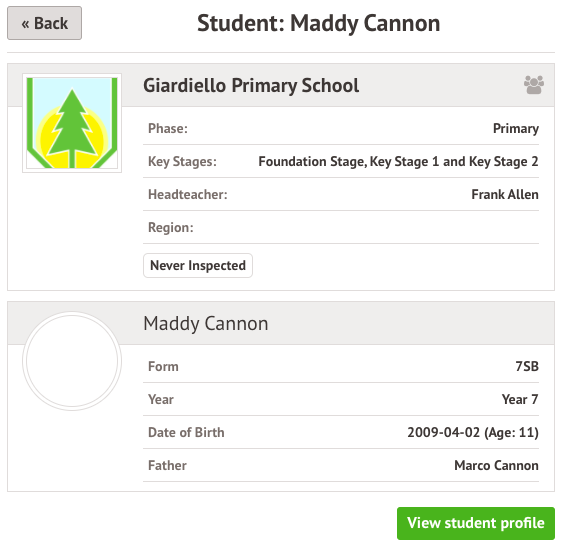Click the Date of Birth label
566x547 pixels.
coord(186,432)
